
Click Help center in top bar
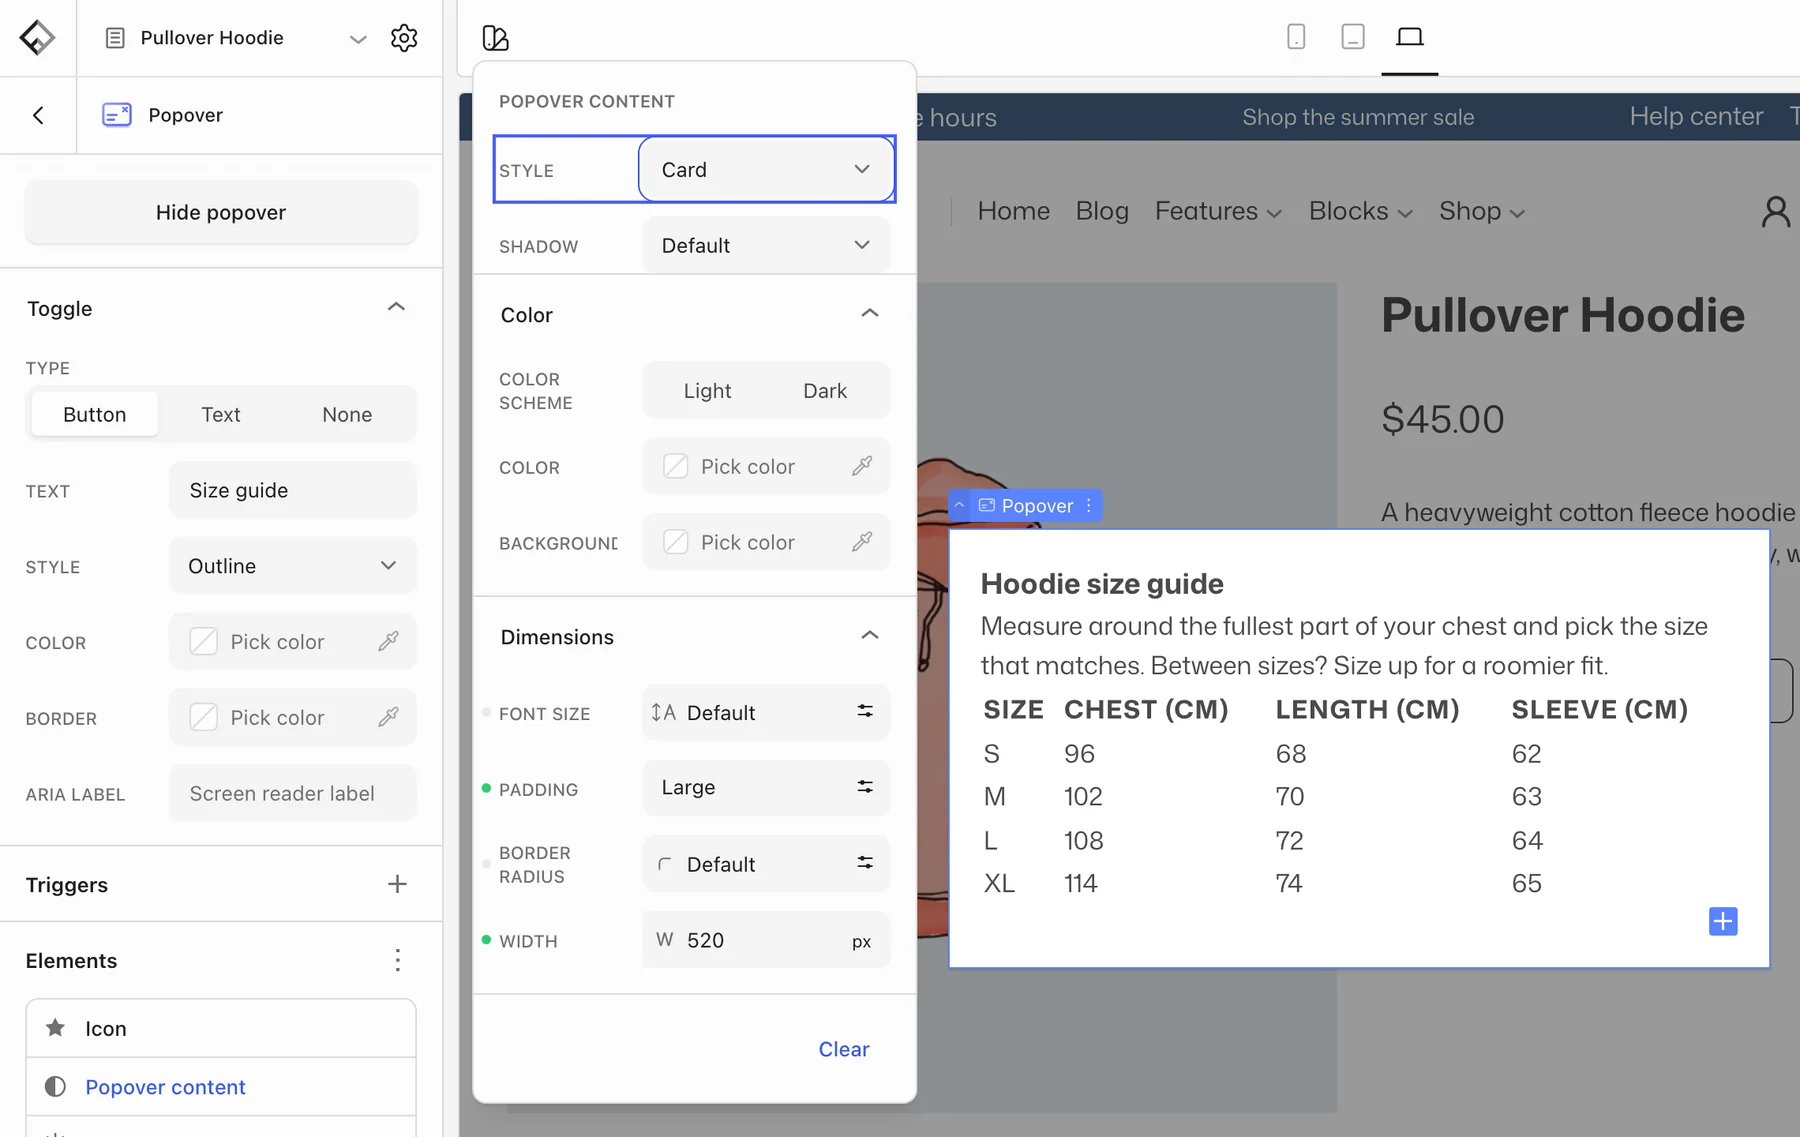[1696, 116]
